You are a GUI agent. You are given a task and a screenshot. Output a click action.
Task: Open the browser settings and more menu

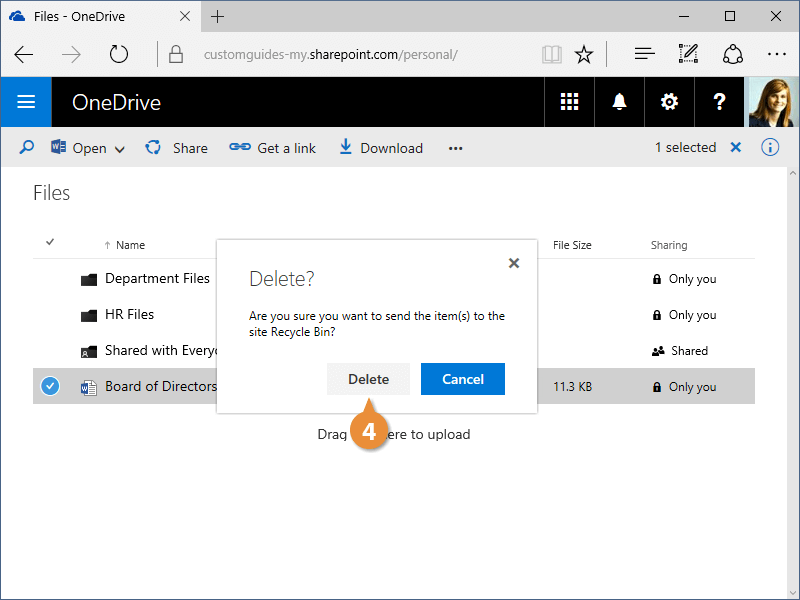click(x=776, y=54)
